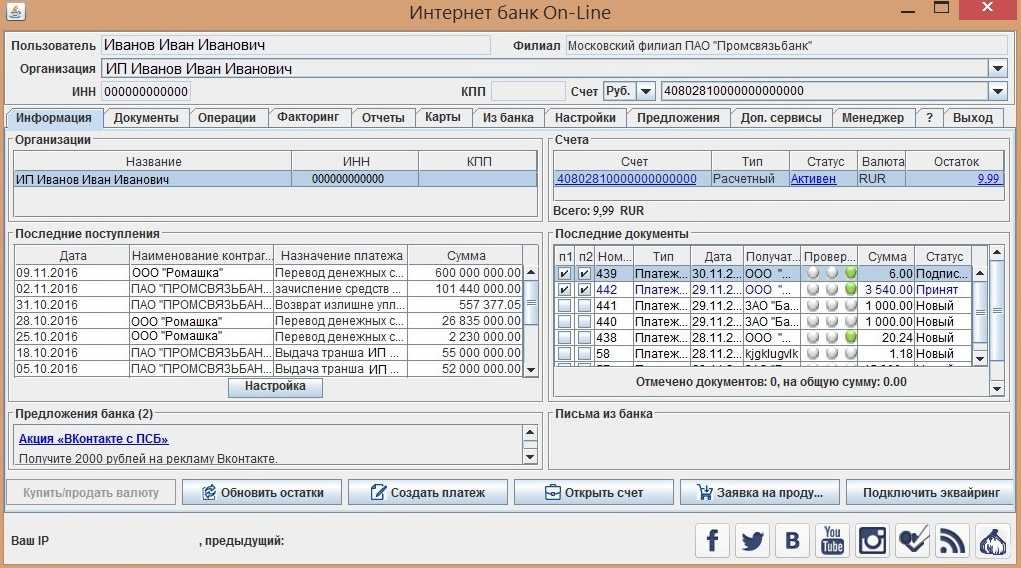Click the vertical scrollbar of Последние поступления

531,320
